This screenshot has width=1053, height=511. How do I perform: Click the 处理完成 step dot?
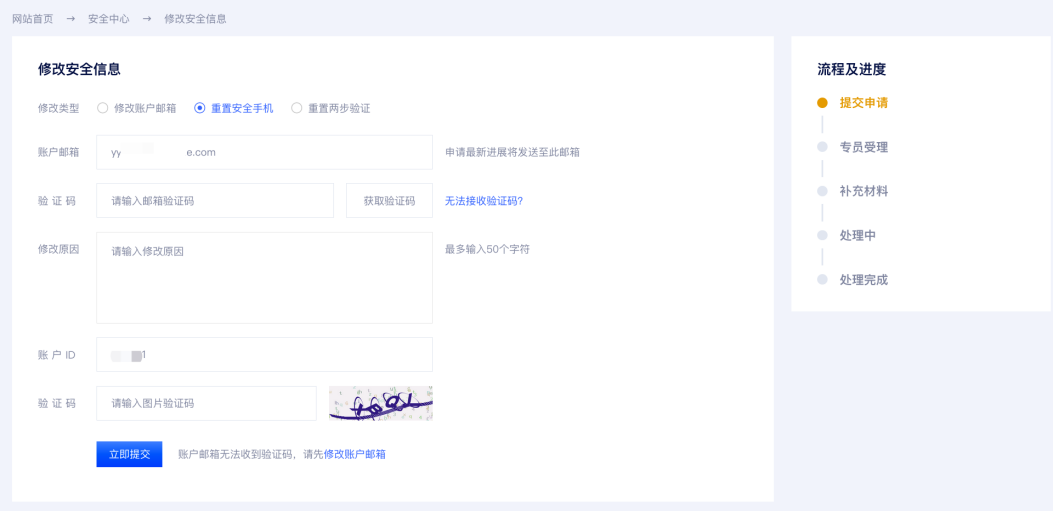click(822, 280)
